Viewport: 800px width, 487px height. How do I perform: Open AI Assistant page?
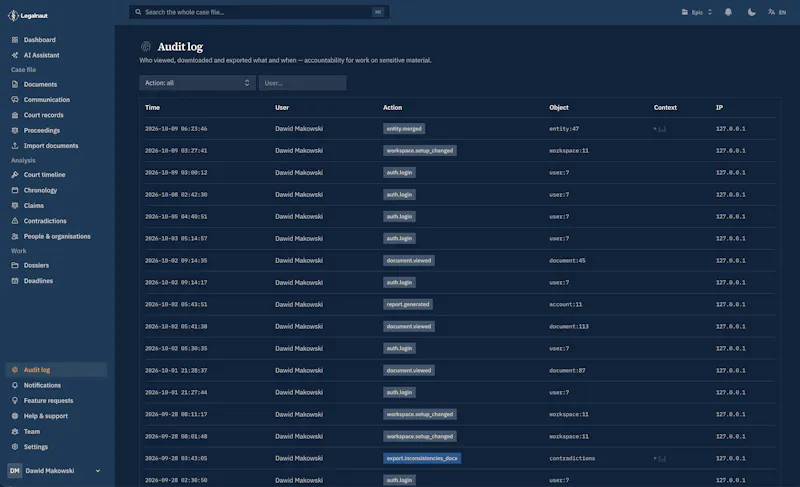pos(41,55)
